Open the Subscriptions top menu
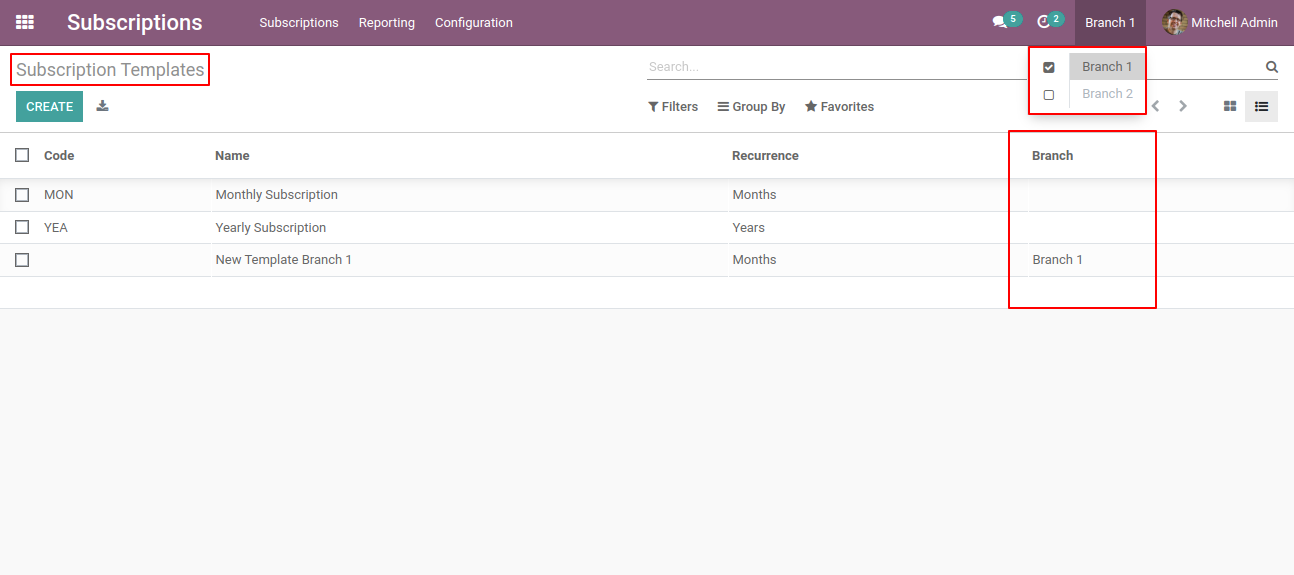 point(299,22)
